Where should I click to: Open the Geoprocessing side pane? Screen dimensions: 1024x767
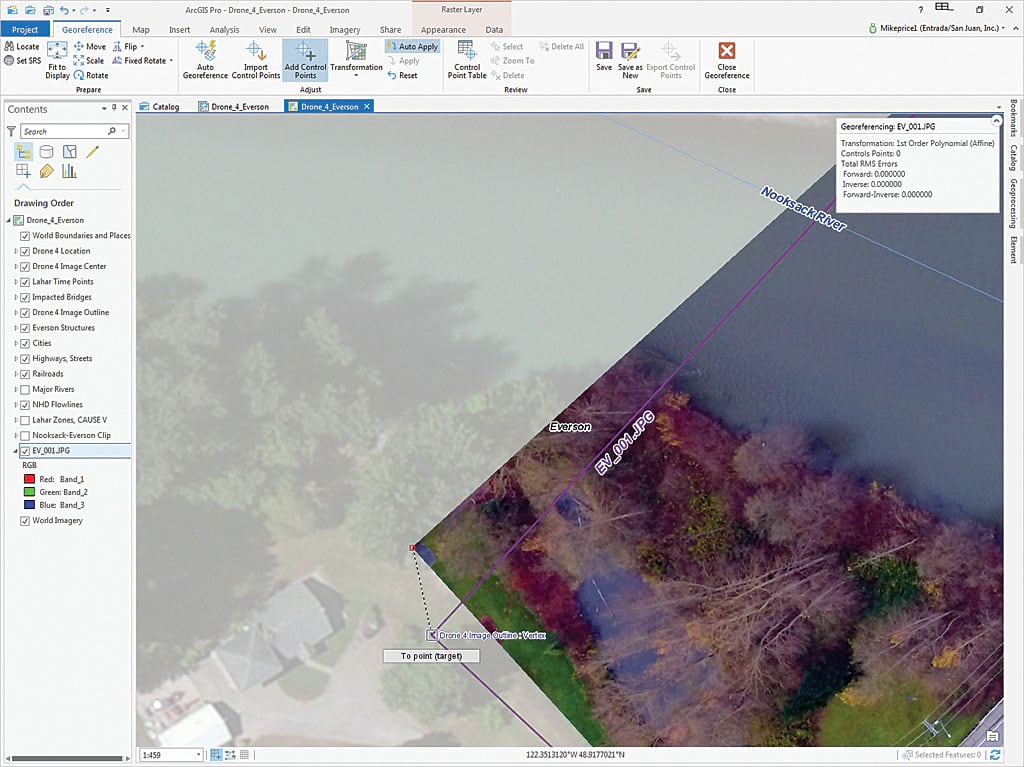(1013, 203)
